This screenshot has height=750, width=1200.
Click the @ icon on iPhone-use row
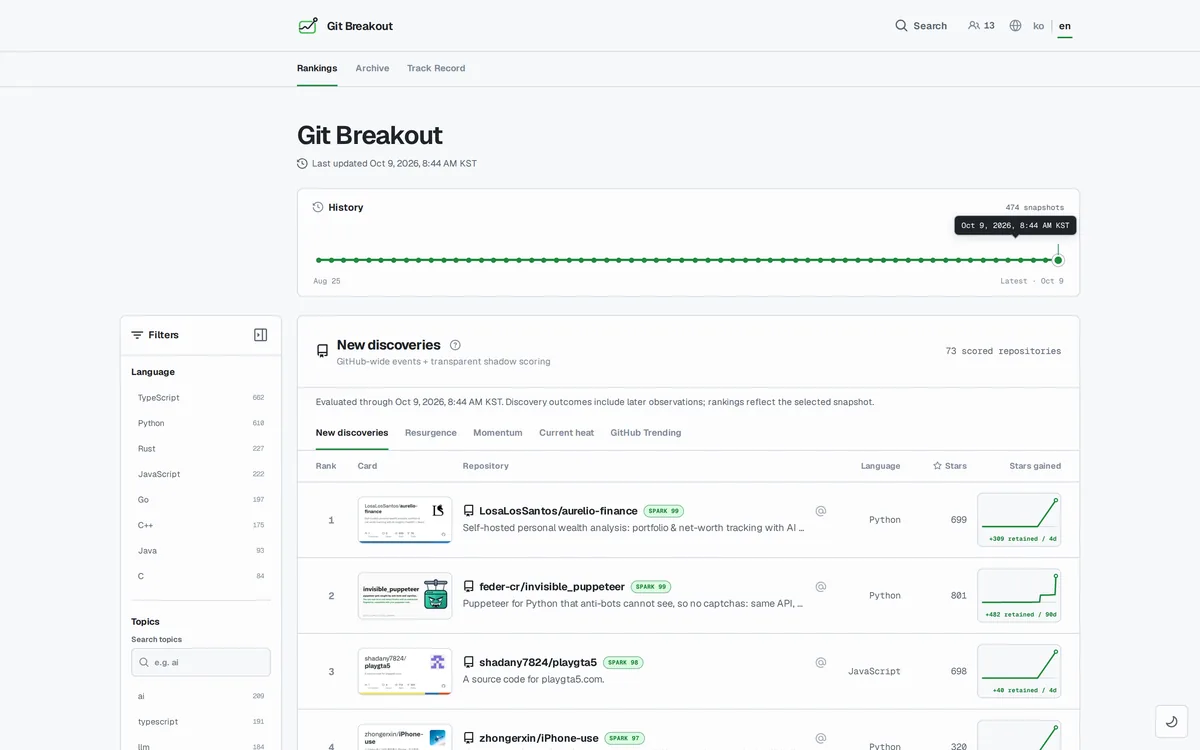click(x=821, y=738)
